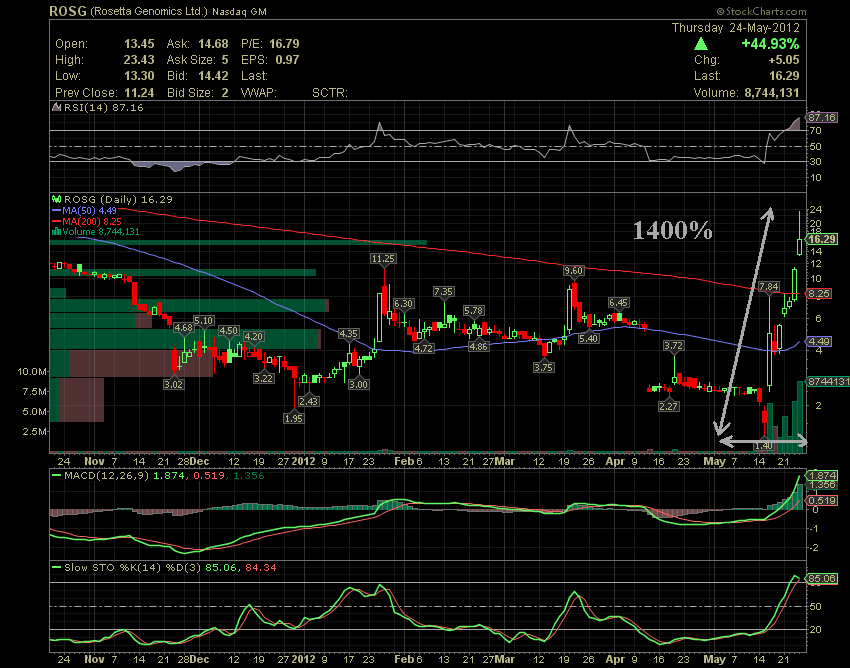Click the blue 4.49 tag on right axis
This screenshot has height=668, width=850.
819,342
